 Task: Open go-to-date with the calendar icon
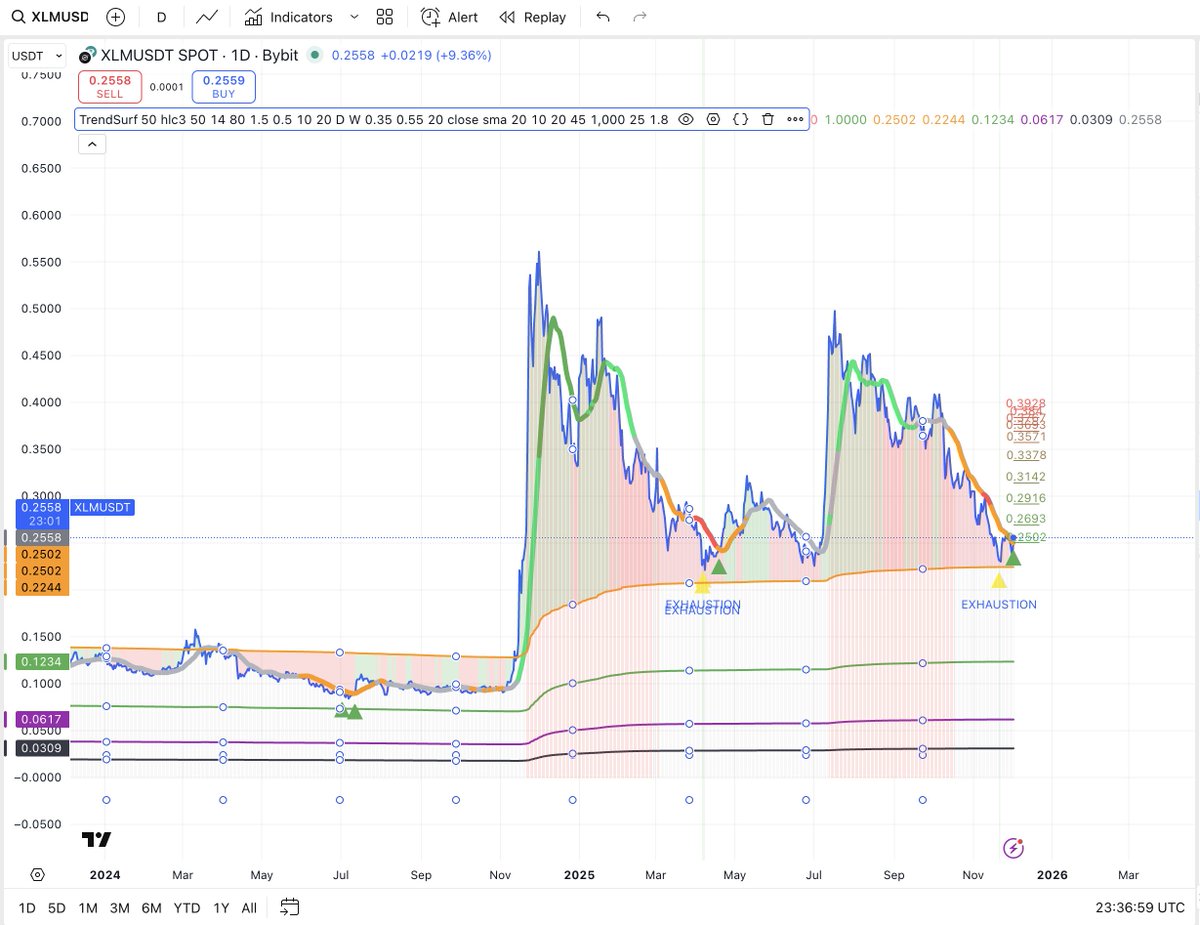coord(289,908)
